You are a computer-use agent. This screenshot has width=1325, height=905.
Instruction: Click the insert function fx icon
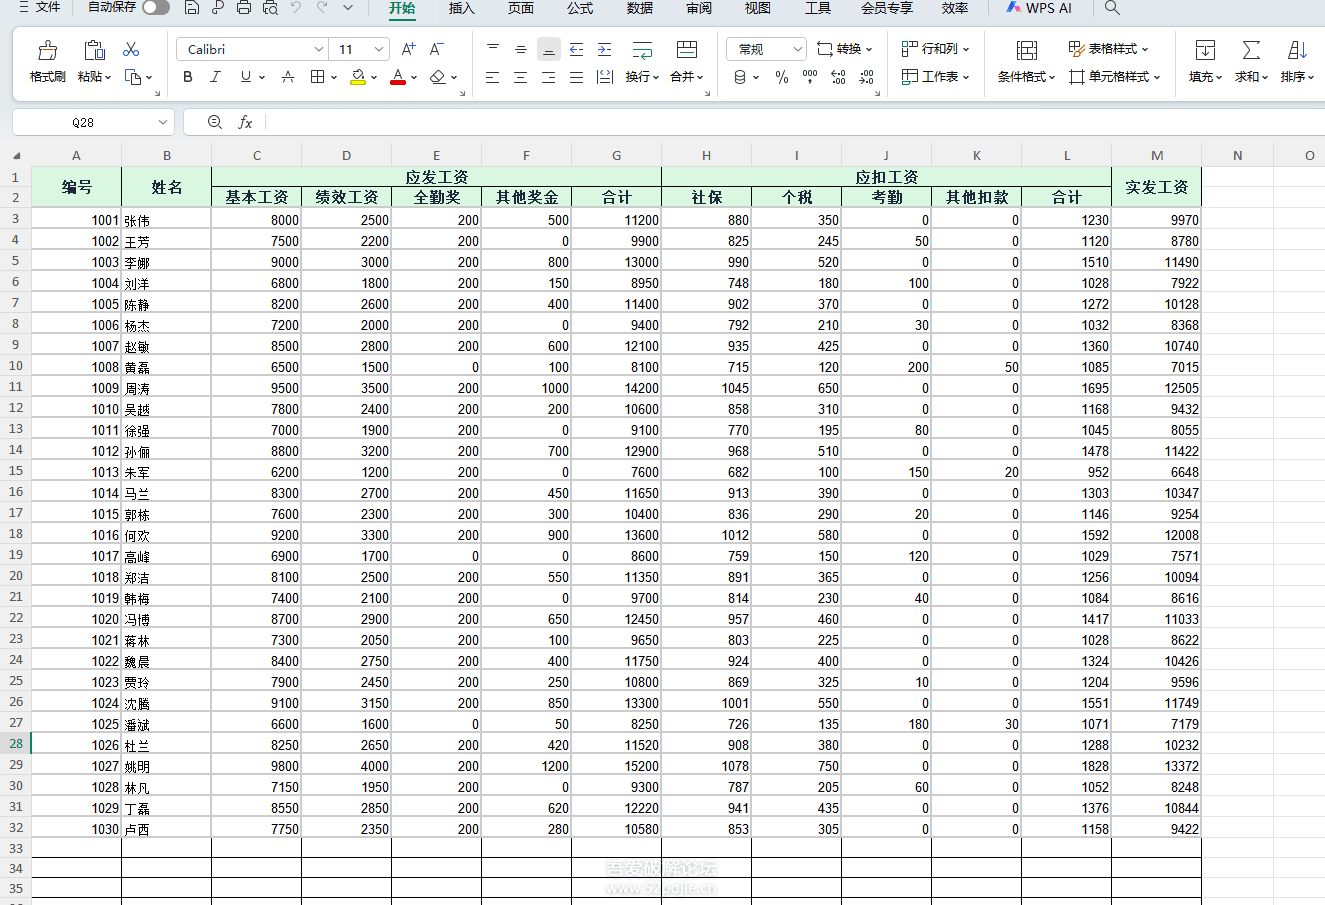tap(245, 122)
